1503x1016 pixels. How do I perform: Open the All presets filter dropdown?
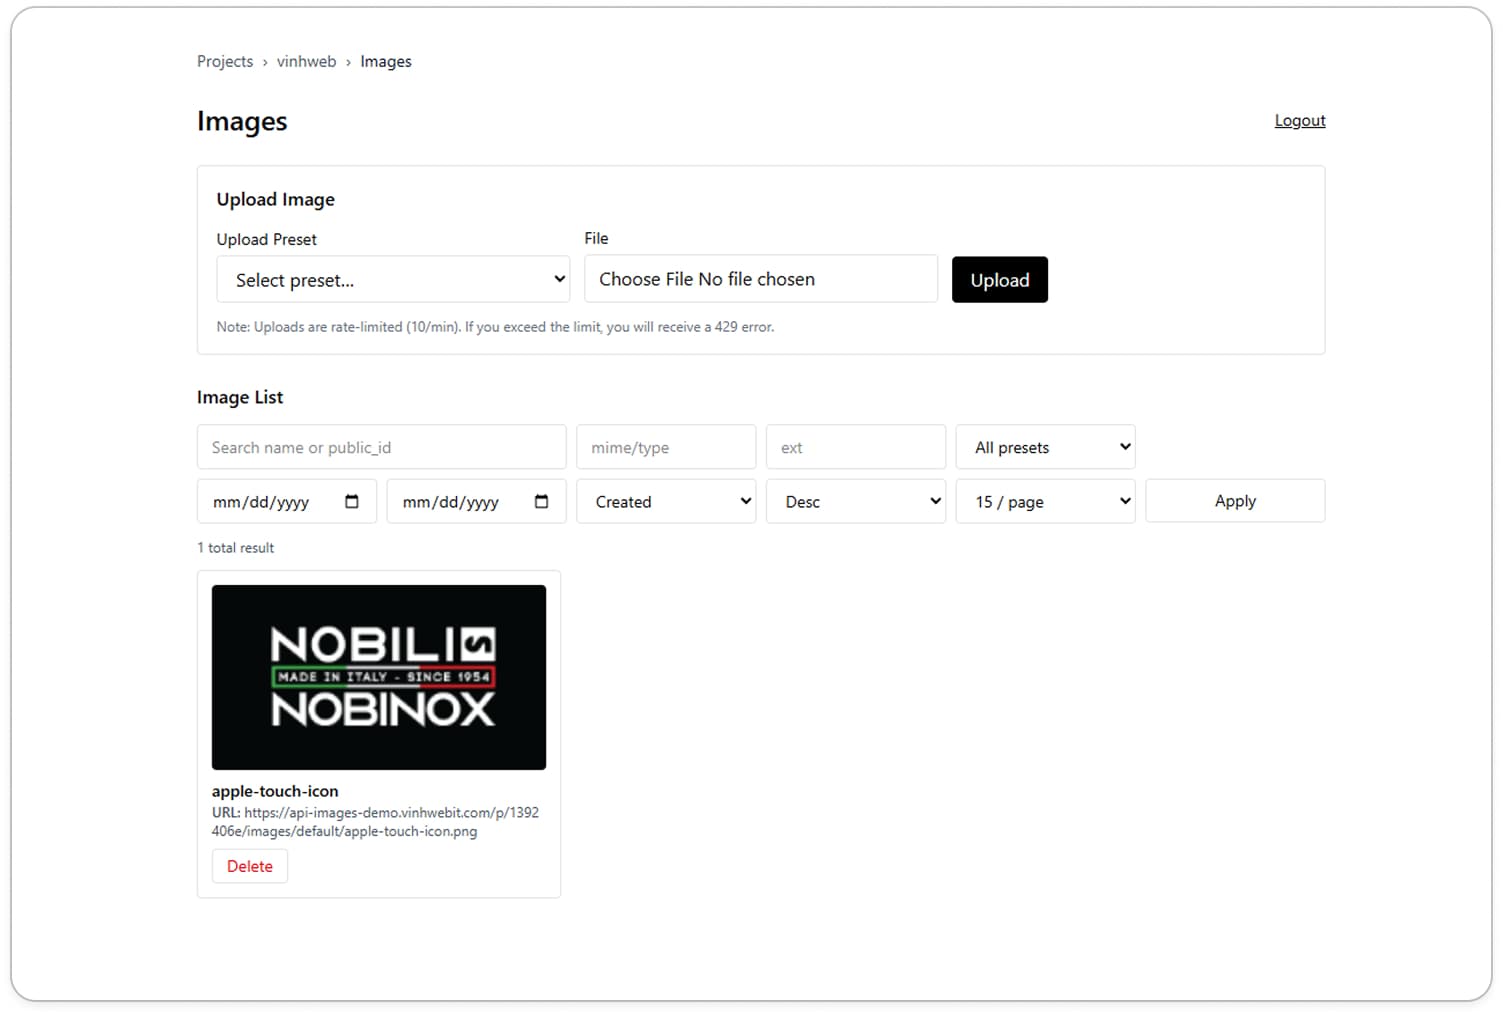coord(1045,447)
